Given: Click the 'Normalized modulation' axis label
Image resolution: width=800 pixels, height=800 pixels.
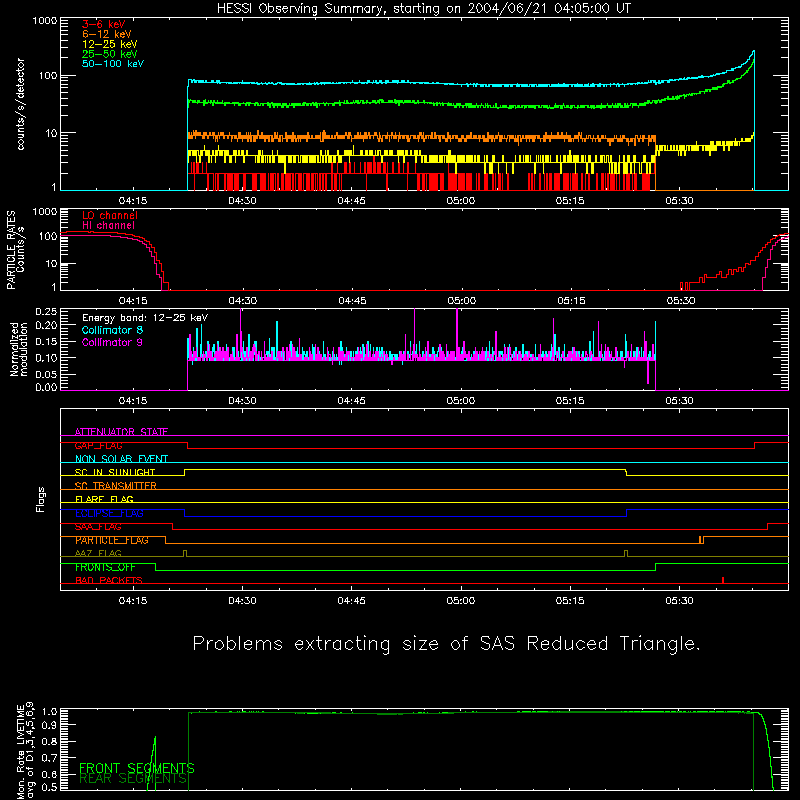Looking at the screenshot, I should (19, 349).
